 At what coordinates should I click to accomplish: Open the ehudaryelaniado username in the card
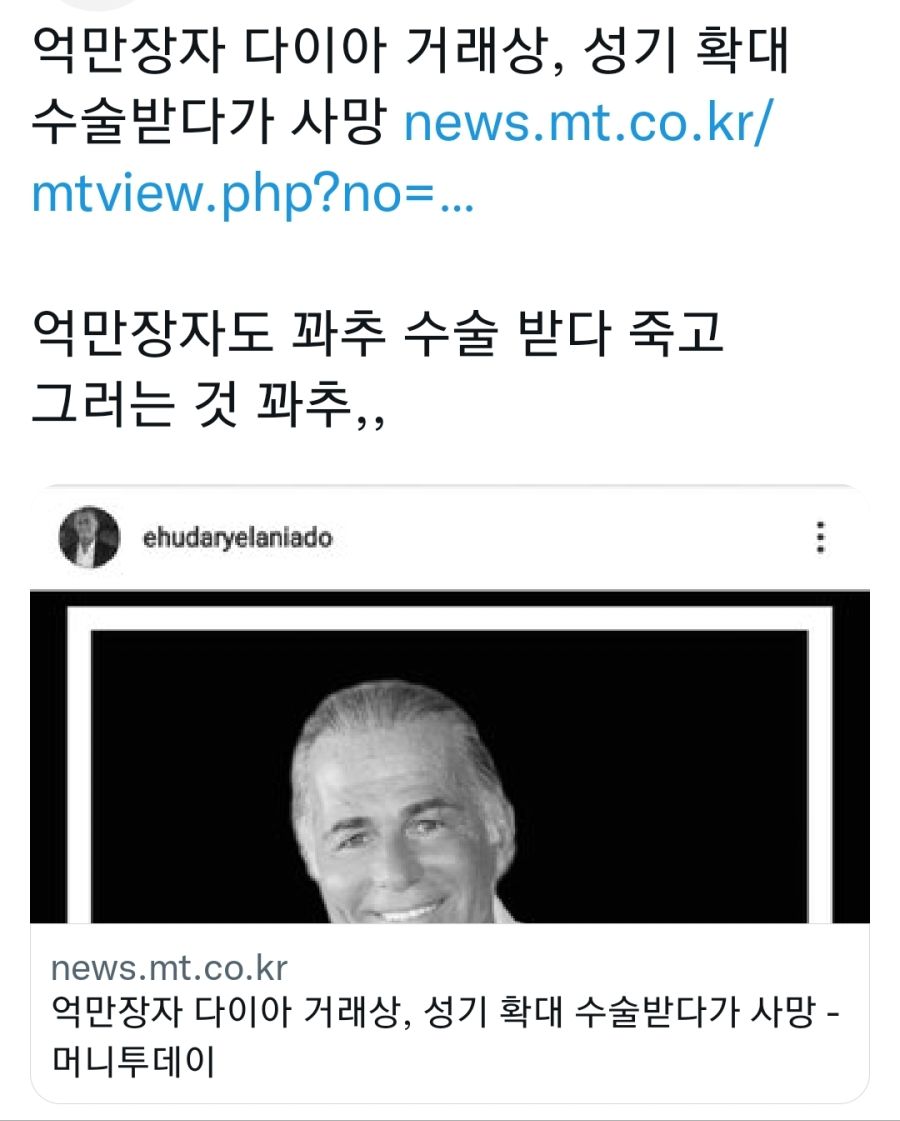(237, 538)
